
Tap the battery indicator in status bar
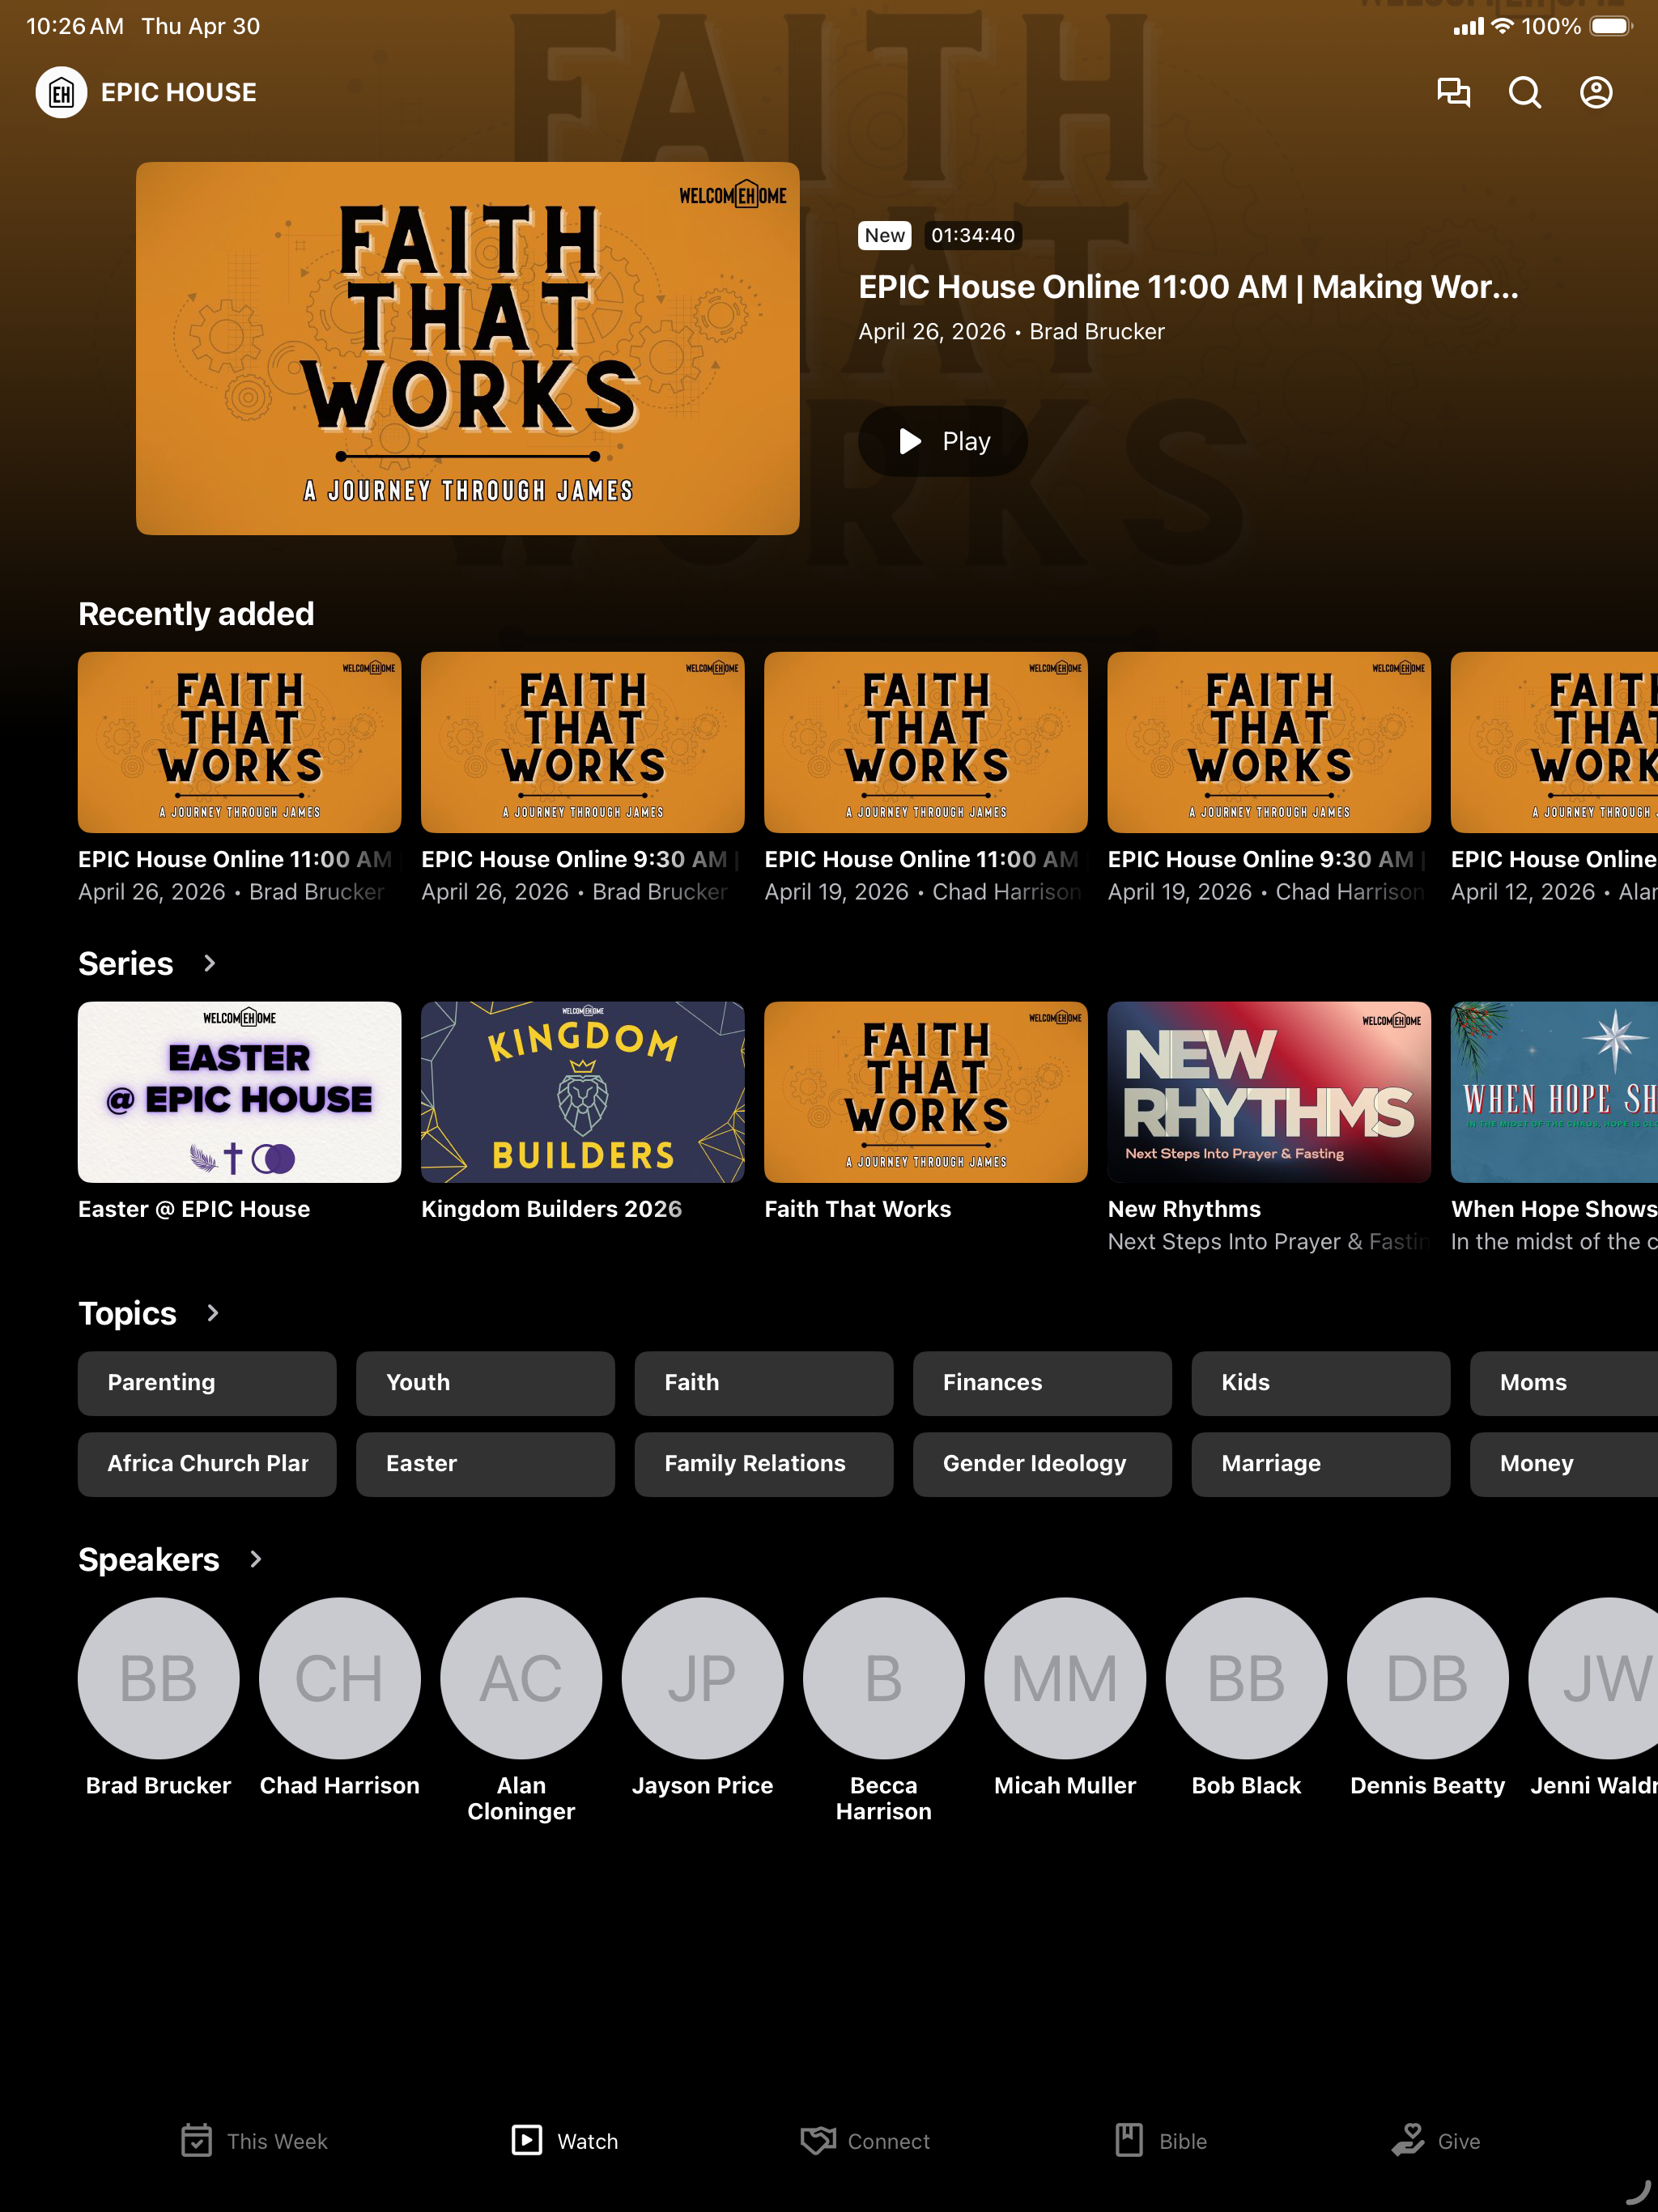tap(1610, 26)
